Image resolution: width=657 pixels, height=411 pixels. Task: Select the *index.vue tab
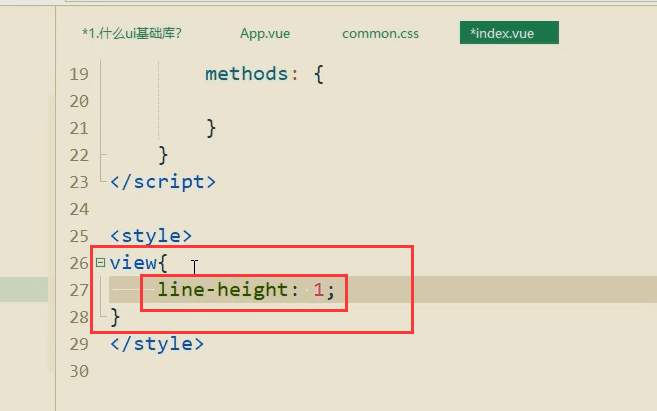coord(509,33)
